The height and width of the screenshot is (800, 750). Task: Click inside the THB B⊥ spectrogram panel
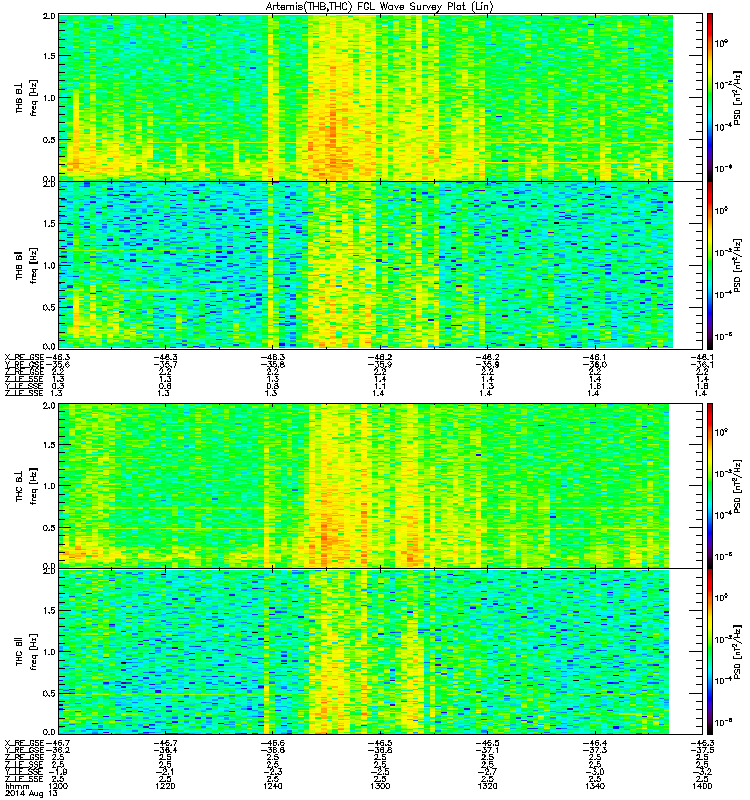point(380,97)
